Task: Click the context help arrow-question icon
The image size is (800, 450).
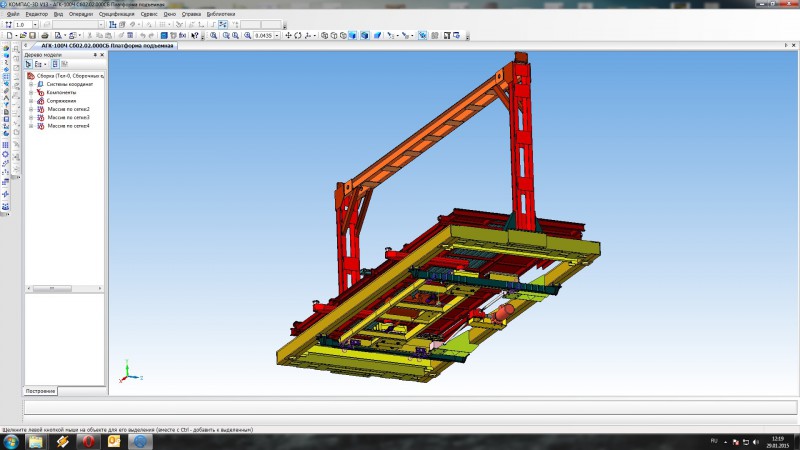Action: click(194, 36)
